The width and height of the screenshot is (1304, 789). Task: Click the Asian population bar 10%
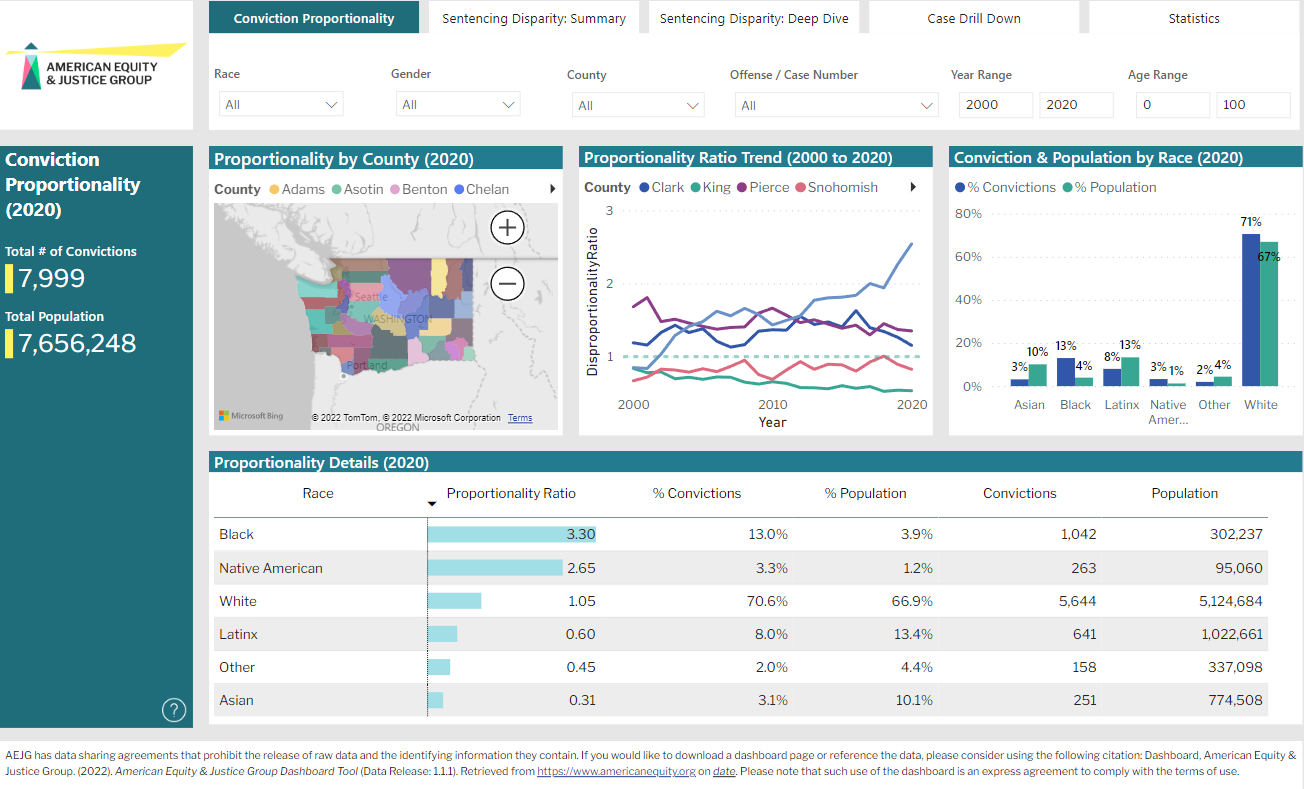pyautogui.click(x=1038, y=375)
